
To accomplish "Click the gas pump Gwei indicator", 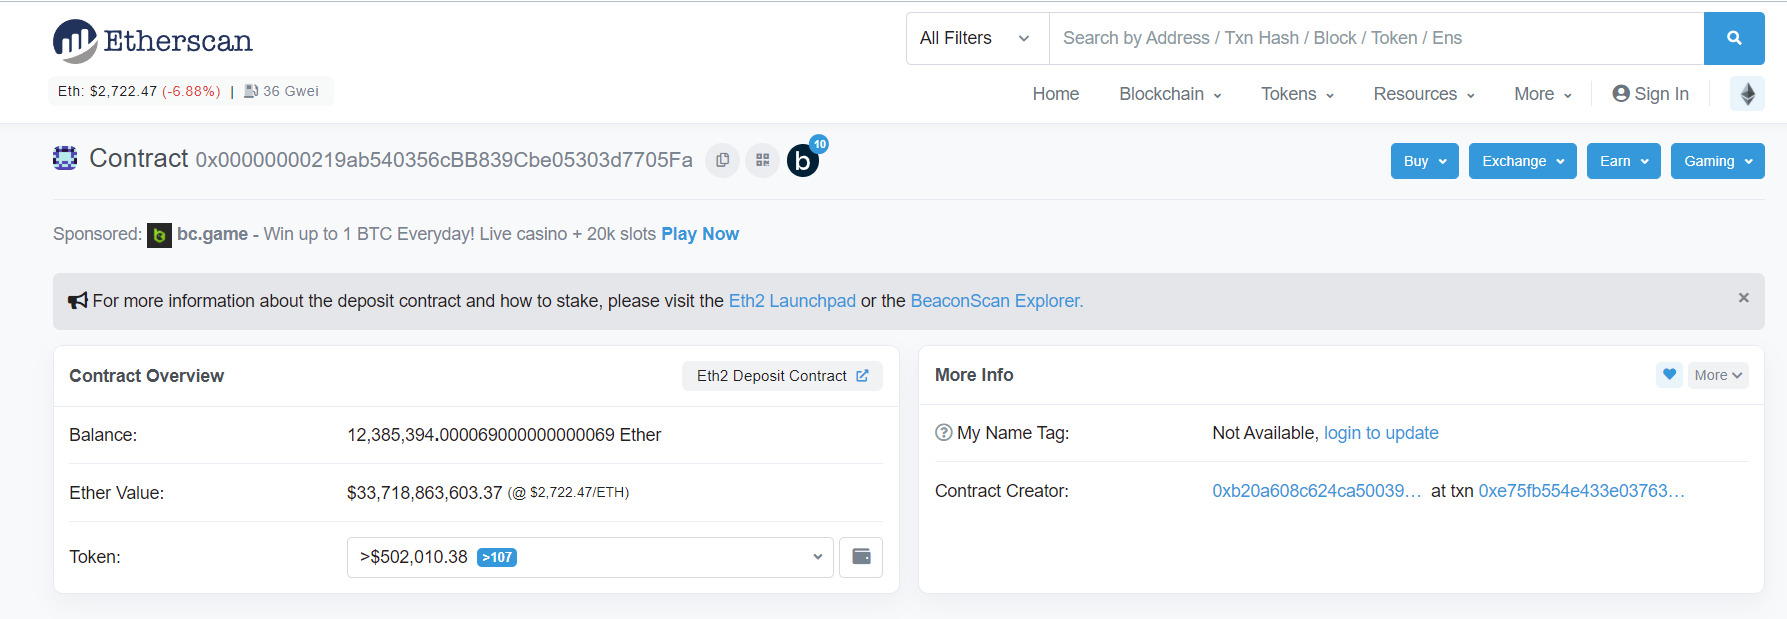I will coord(281,91).
